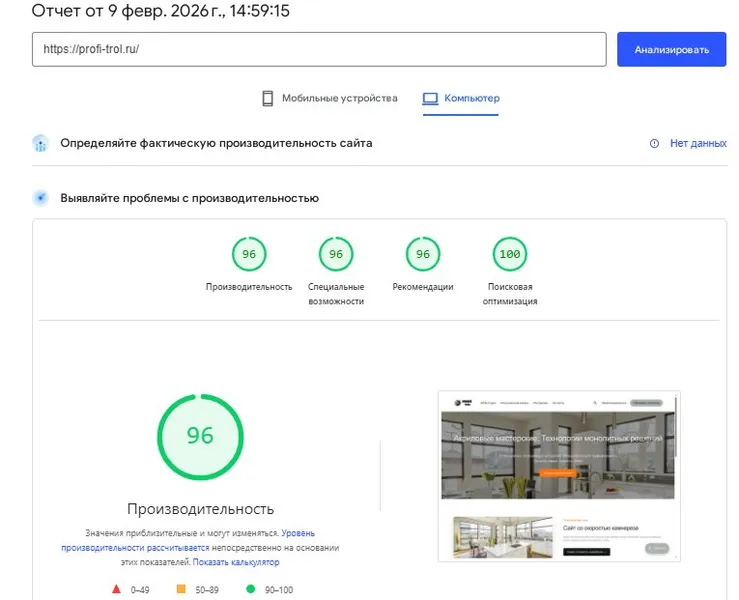
Task: Click the green circle 90–100 legend icon
Action: (x=250, y=589)
